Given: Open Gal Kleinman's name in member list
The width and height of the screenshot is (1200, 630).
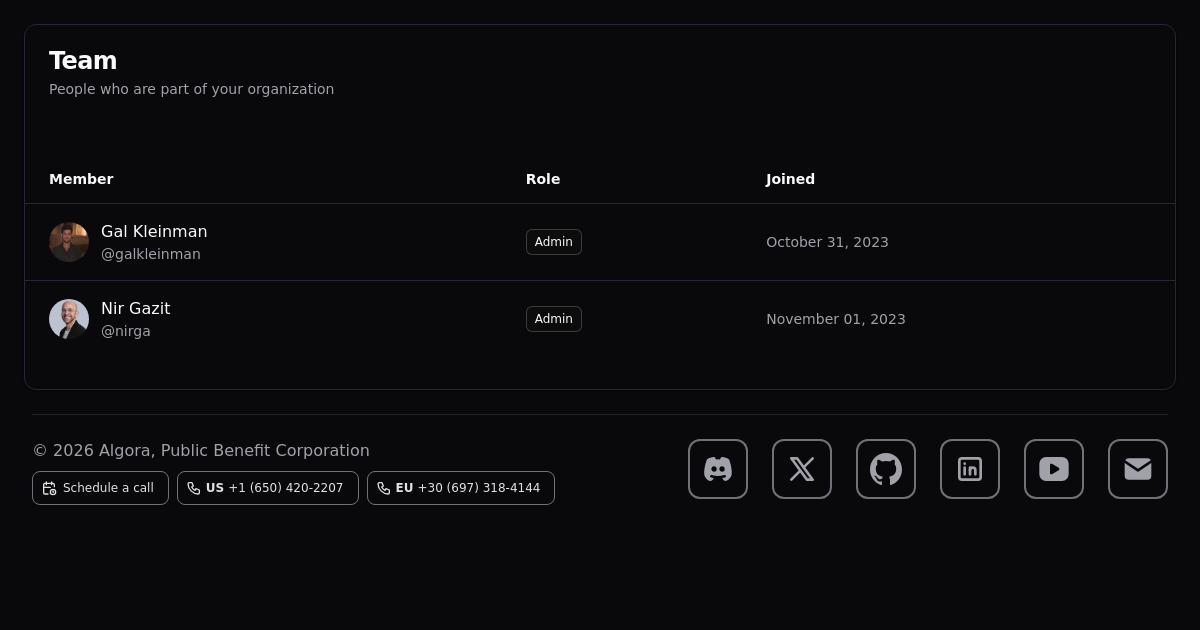Looking at the screenshot, I should 154,232.
